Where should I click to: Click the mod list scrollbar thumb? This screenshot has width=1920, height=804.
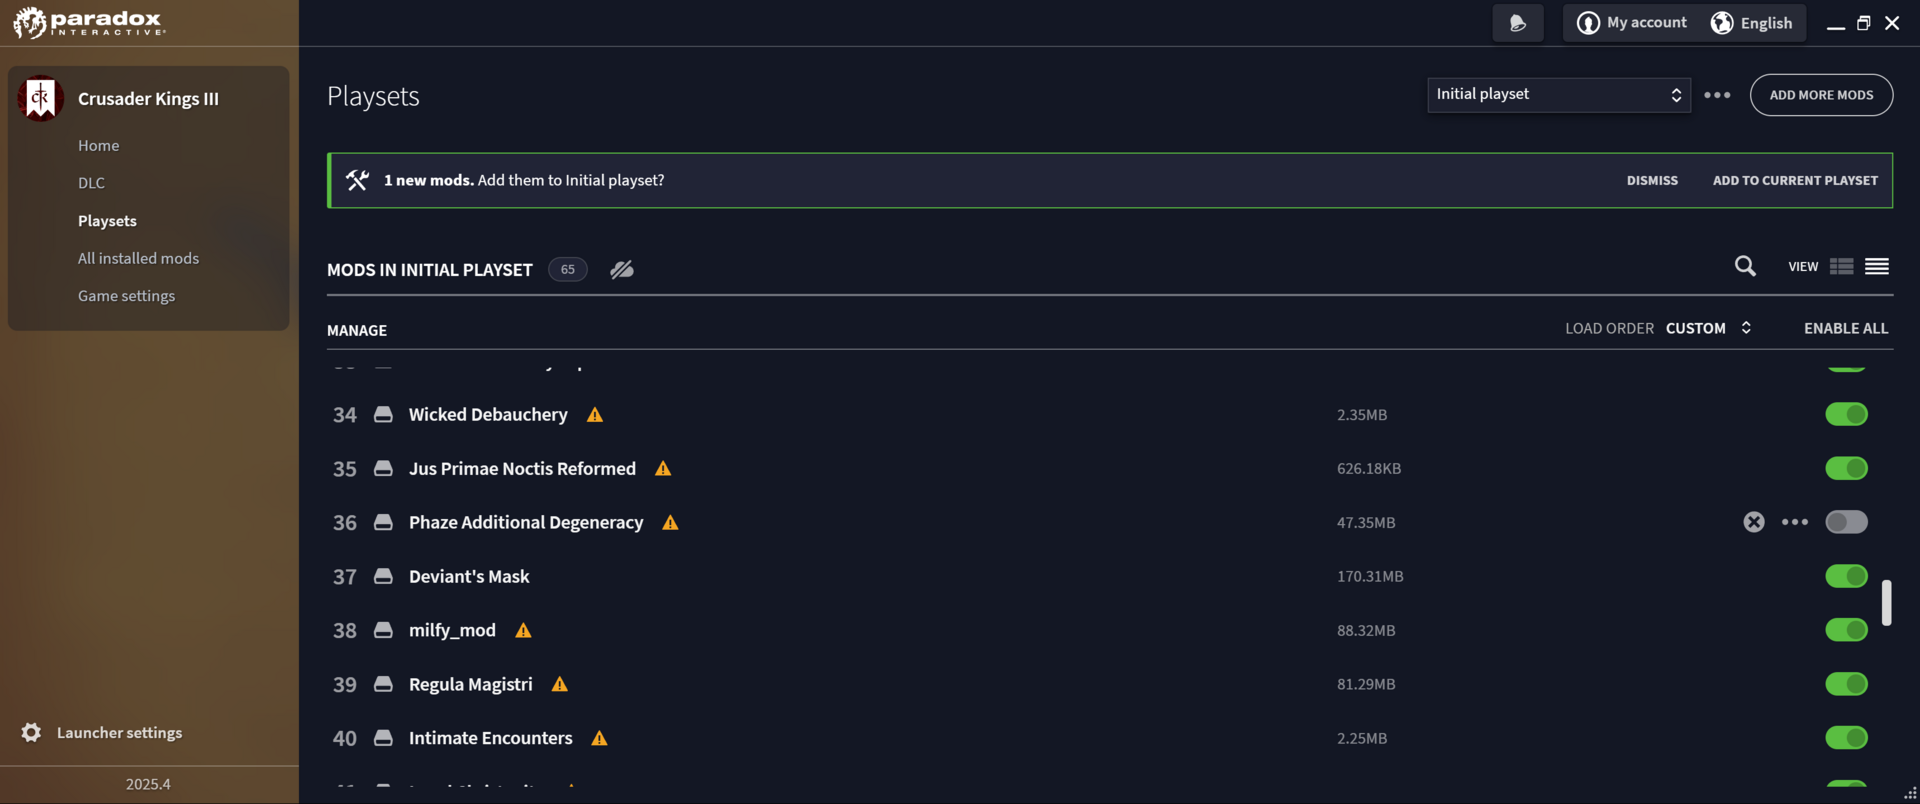coord(1886,602)
